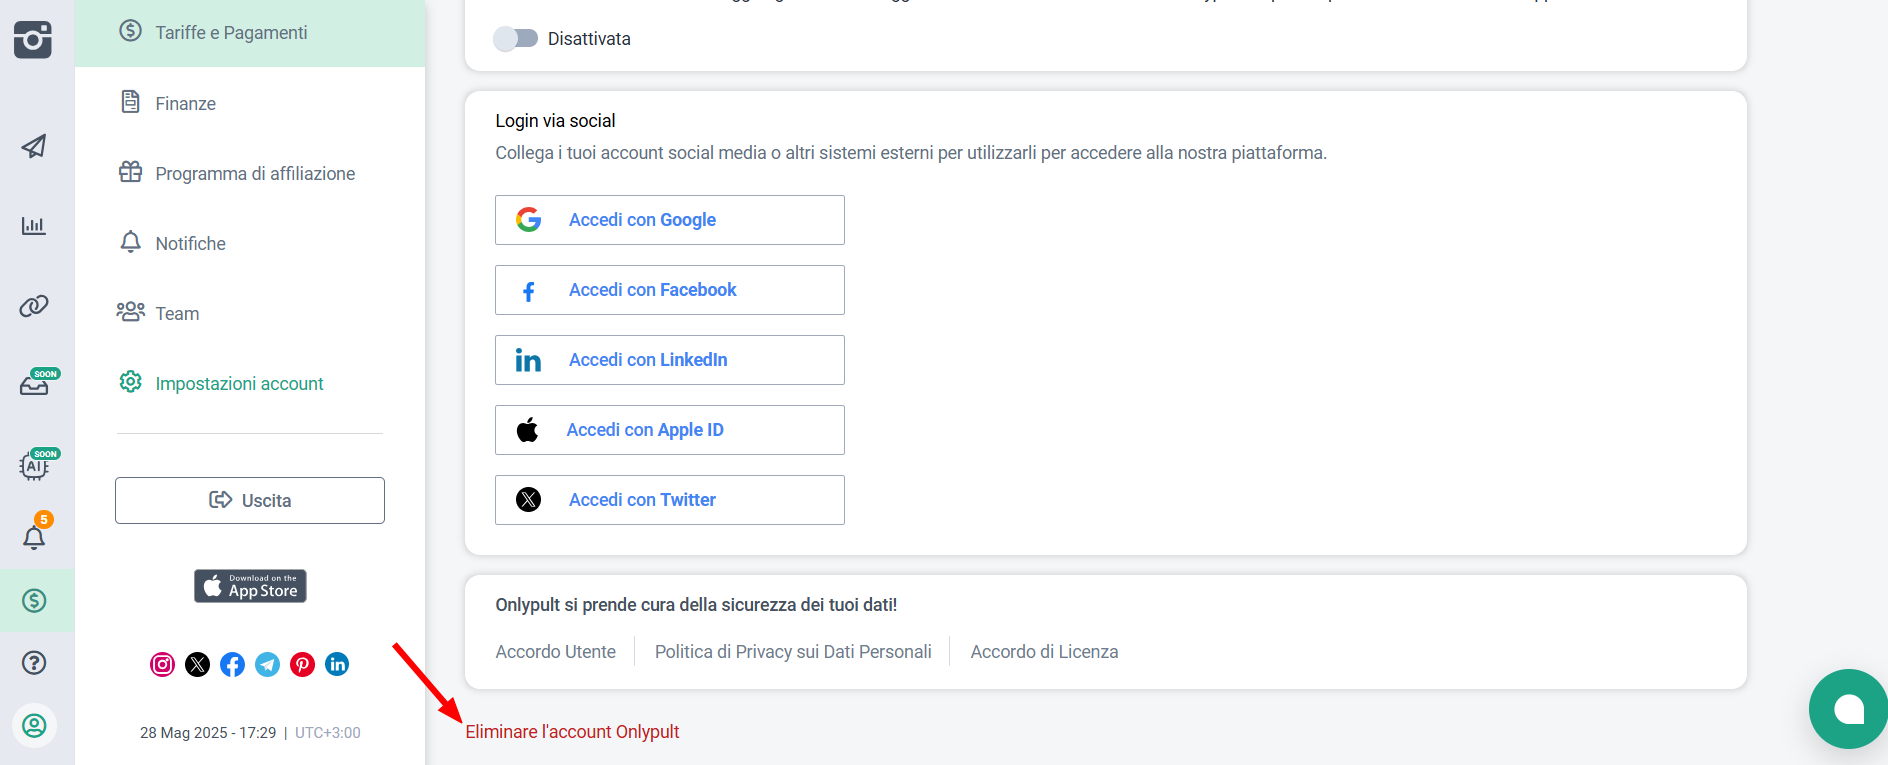
Task: Open the user profile avatar icon
Action: (x=34, y=725)
